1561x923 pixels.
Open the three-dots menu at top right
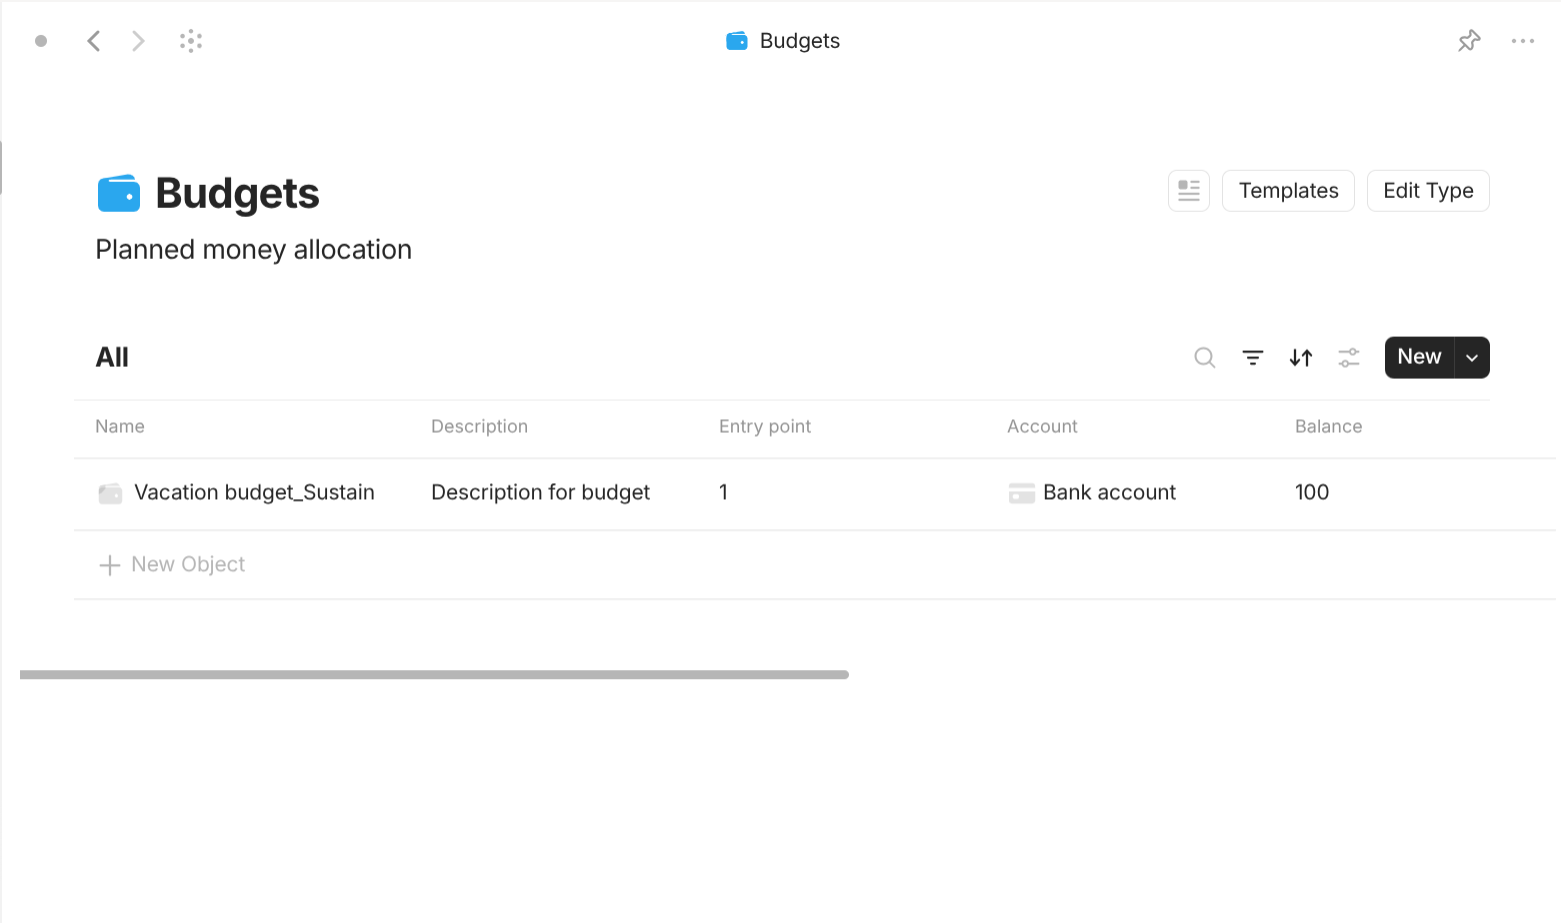(x=1523, y=40)
